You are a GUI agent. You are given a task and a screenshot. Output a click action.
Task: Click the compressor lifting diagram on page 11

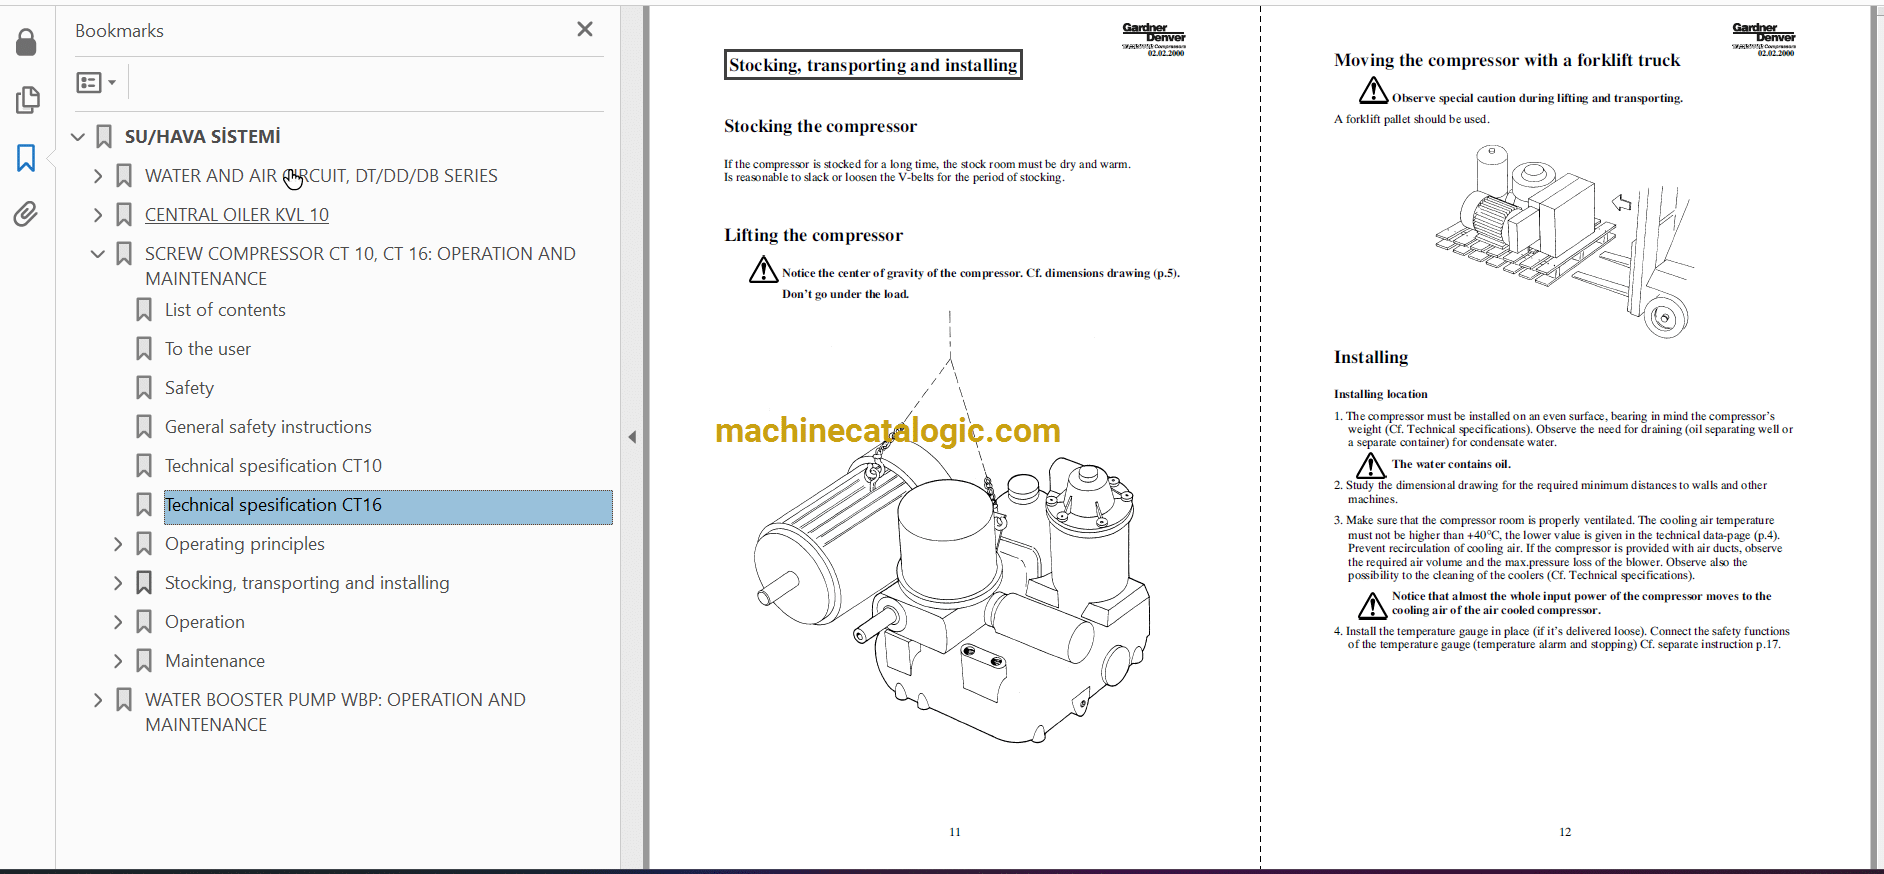point(952,527)
